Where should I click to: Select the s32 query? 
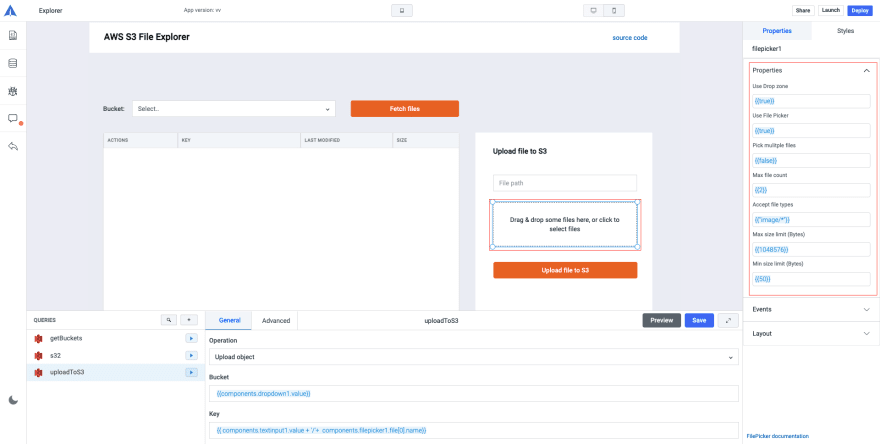point(55,355)
